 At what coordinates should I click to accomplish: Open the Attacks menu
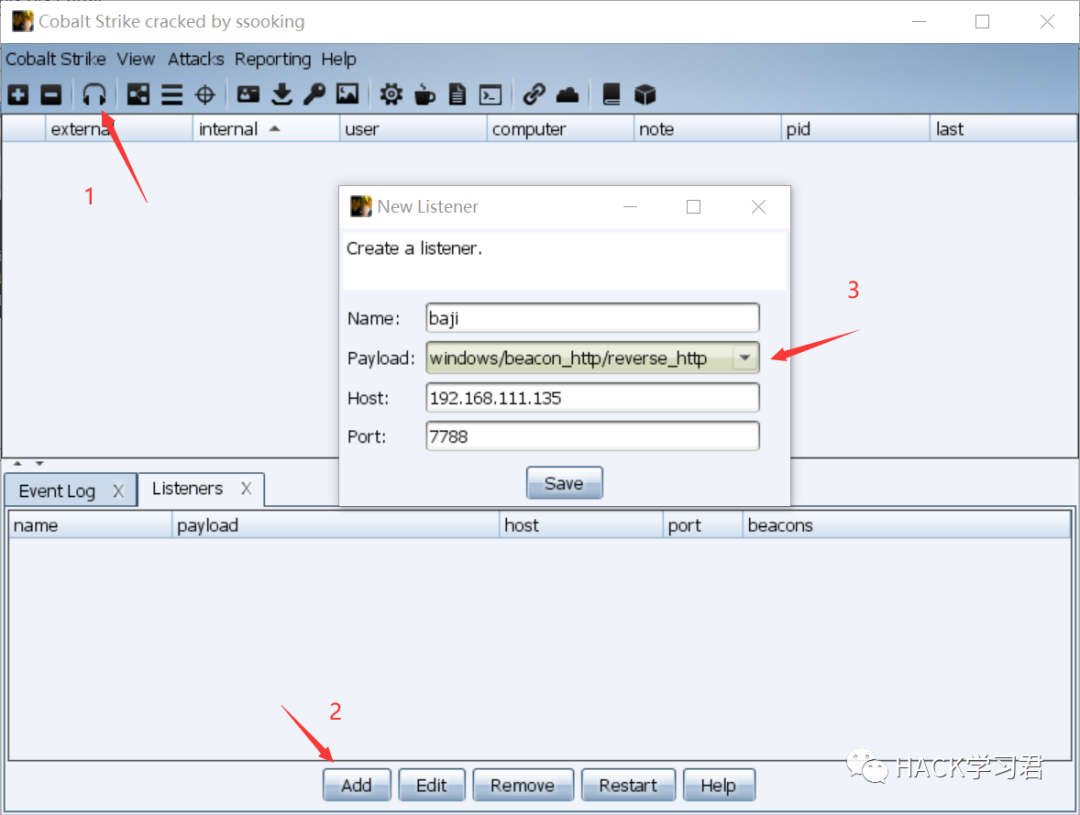click(196, 59)
